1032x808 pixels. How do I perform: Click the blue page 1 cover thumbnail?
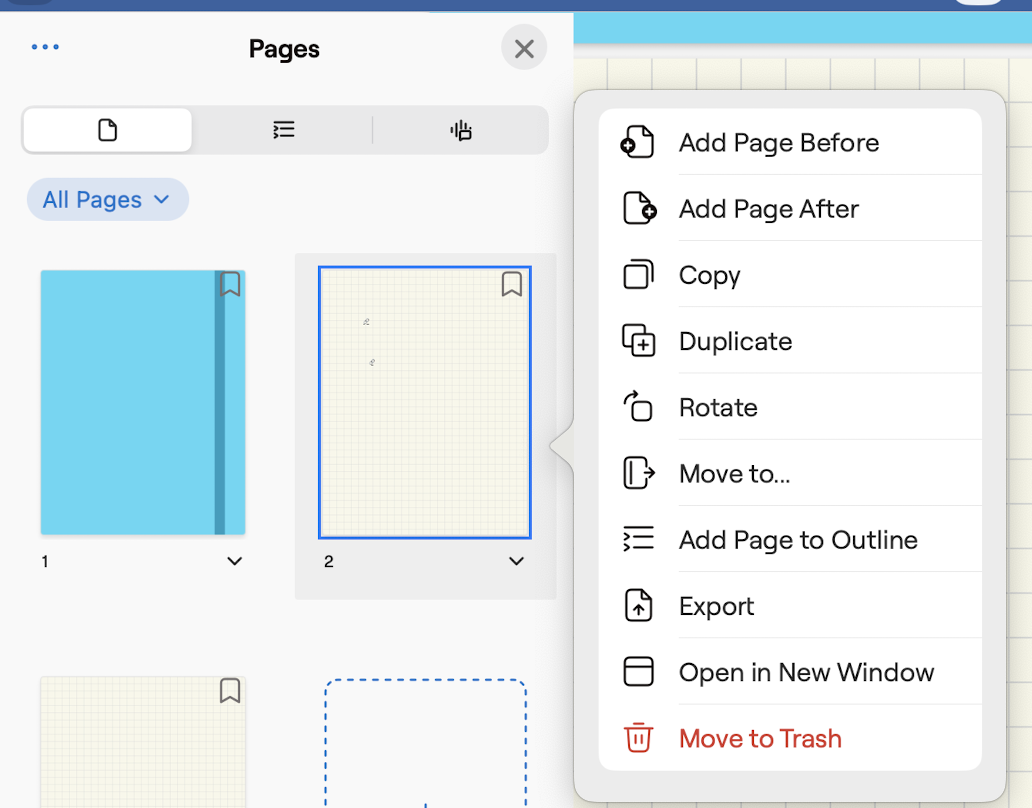pyautogui.click(x=142, y=401)
